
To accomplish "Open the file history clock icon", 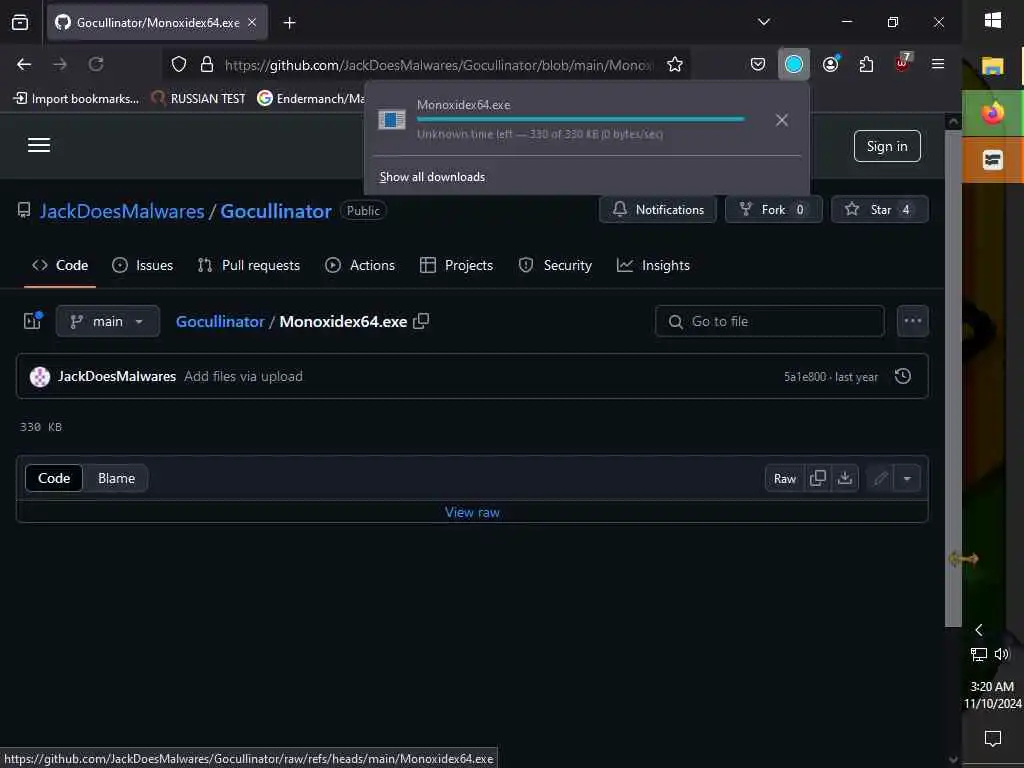I will point(903,376).
